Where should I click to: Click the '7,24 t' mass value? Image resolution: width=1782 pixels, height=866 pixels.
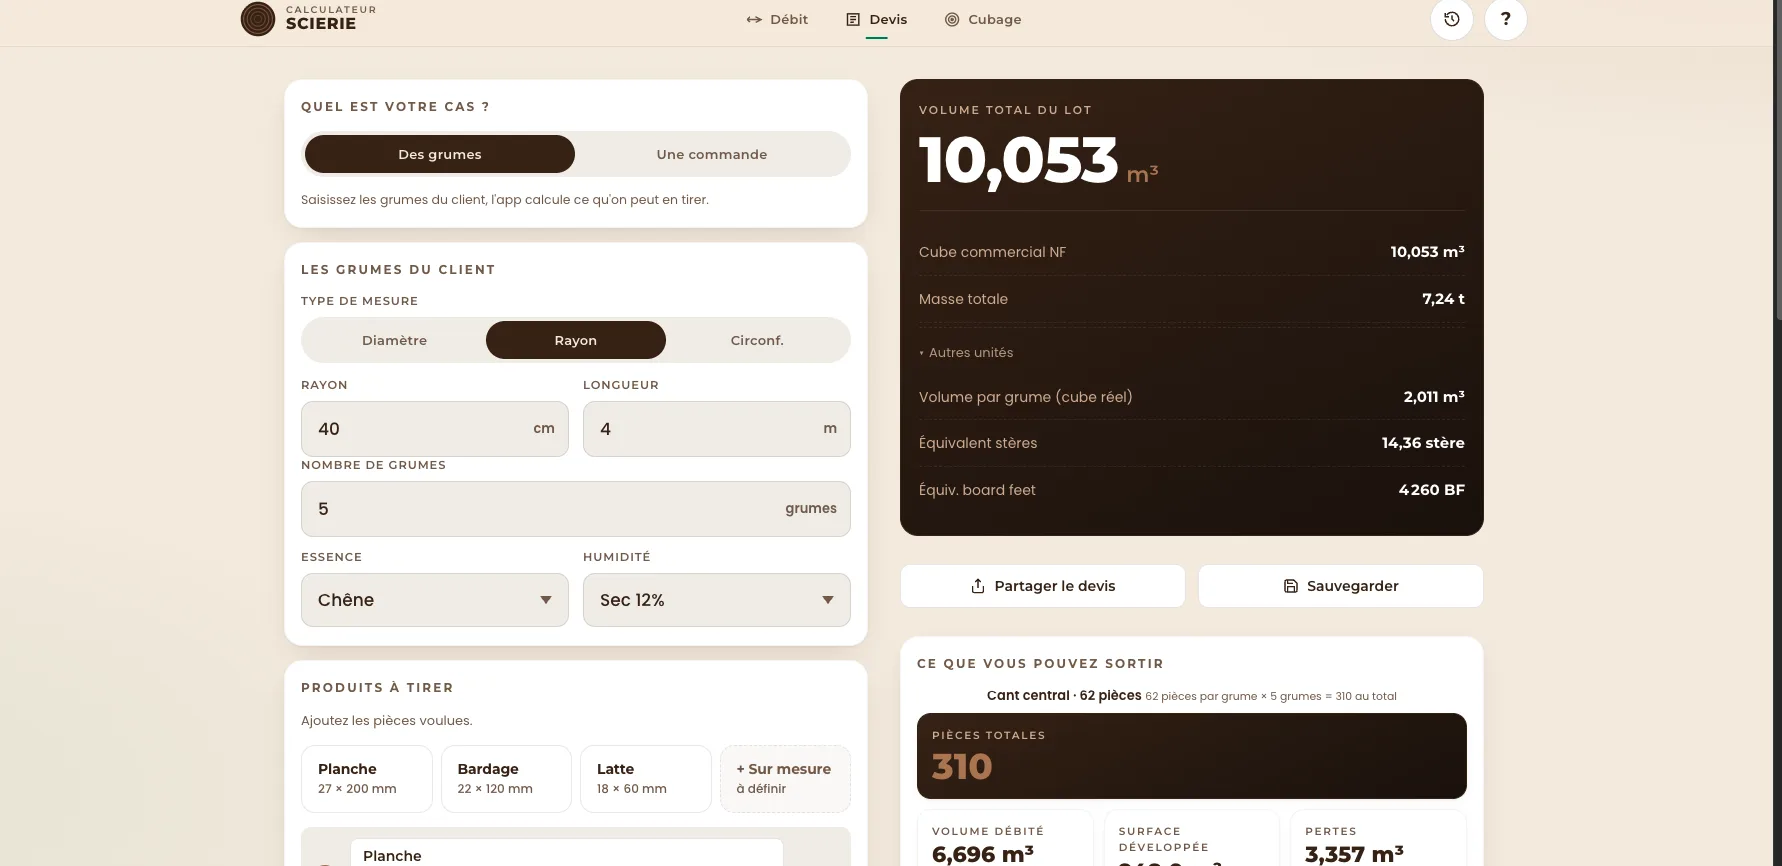(x=1443, y=299)
